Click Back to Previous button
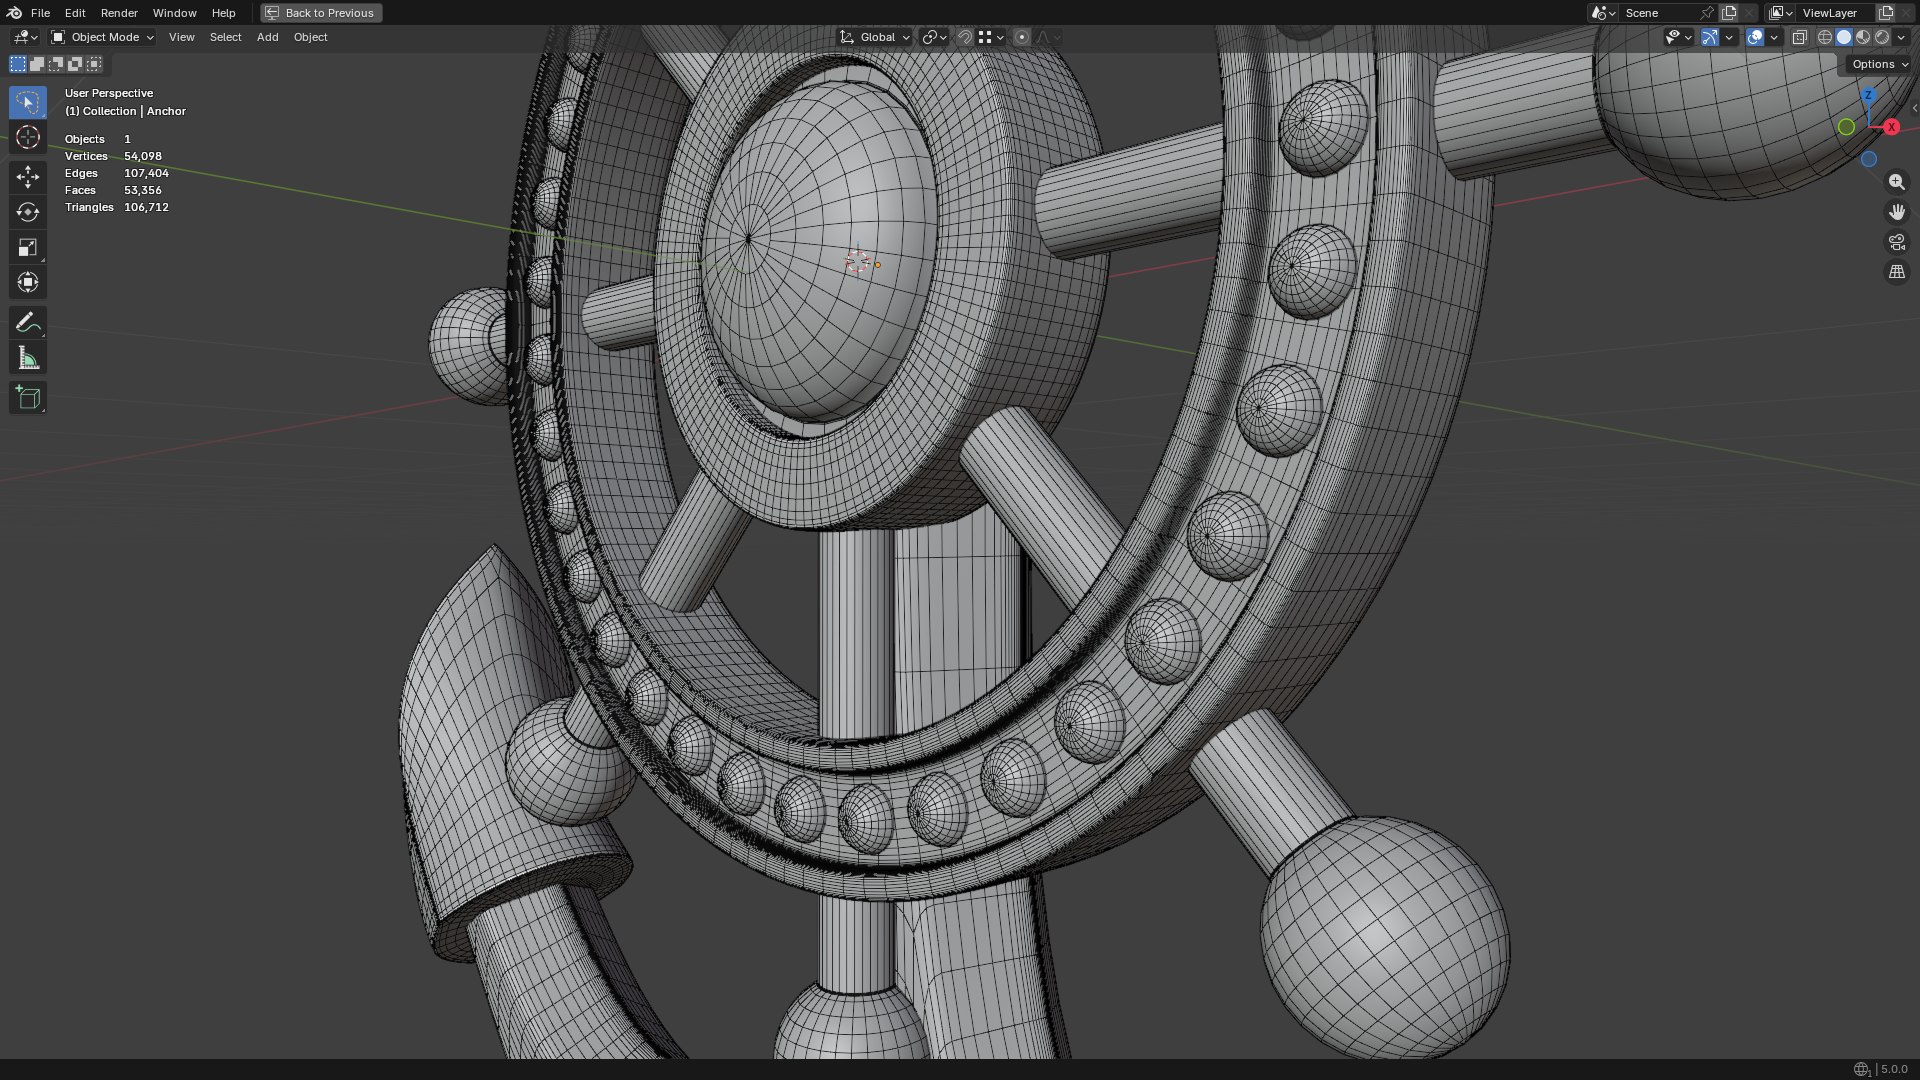This screenshot has height=1080, width=1920. tap(321, 13)
